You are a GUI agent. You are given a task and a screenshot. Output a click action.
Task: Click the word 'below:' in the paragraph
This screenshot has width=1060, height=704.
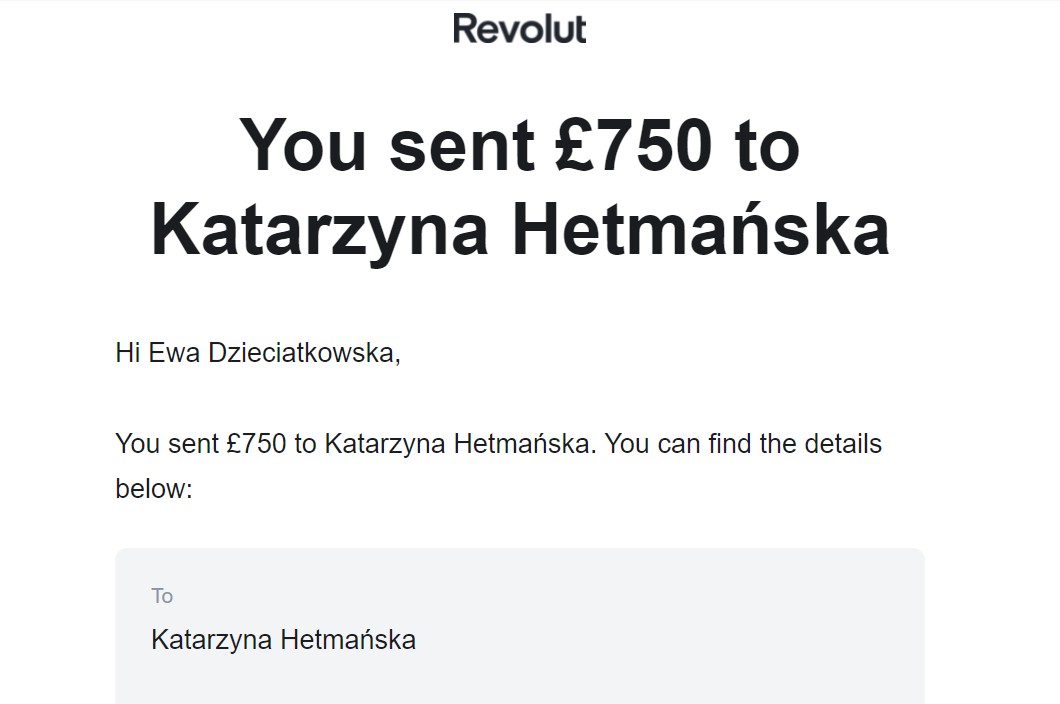[x=154, y=488]
